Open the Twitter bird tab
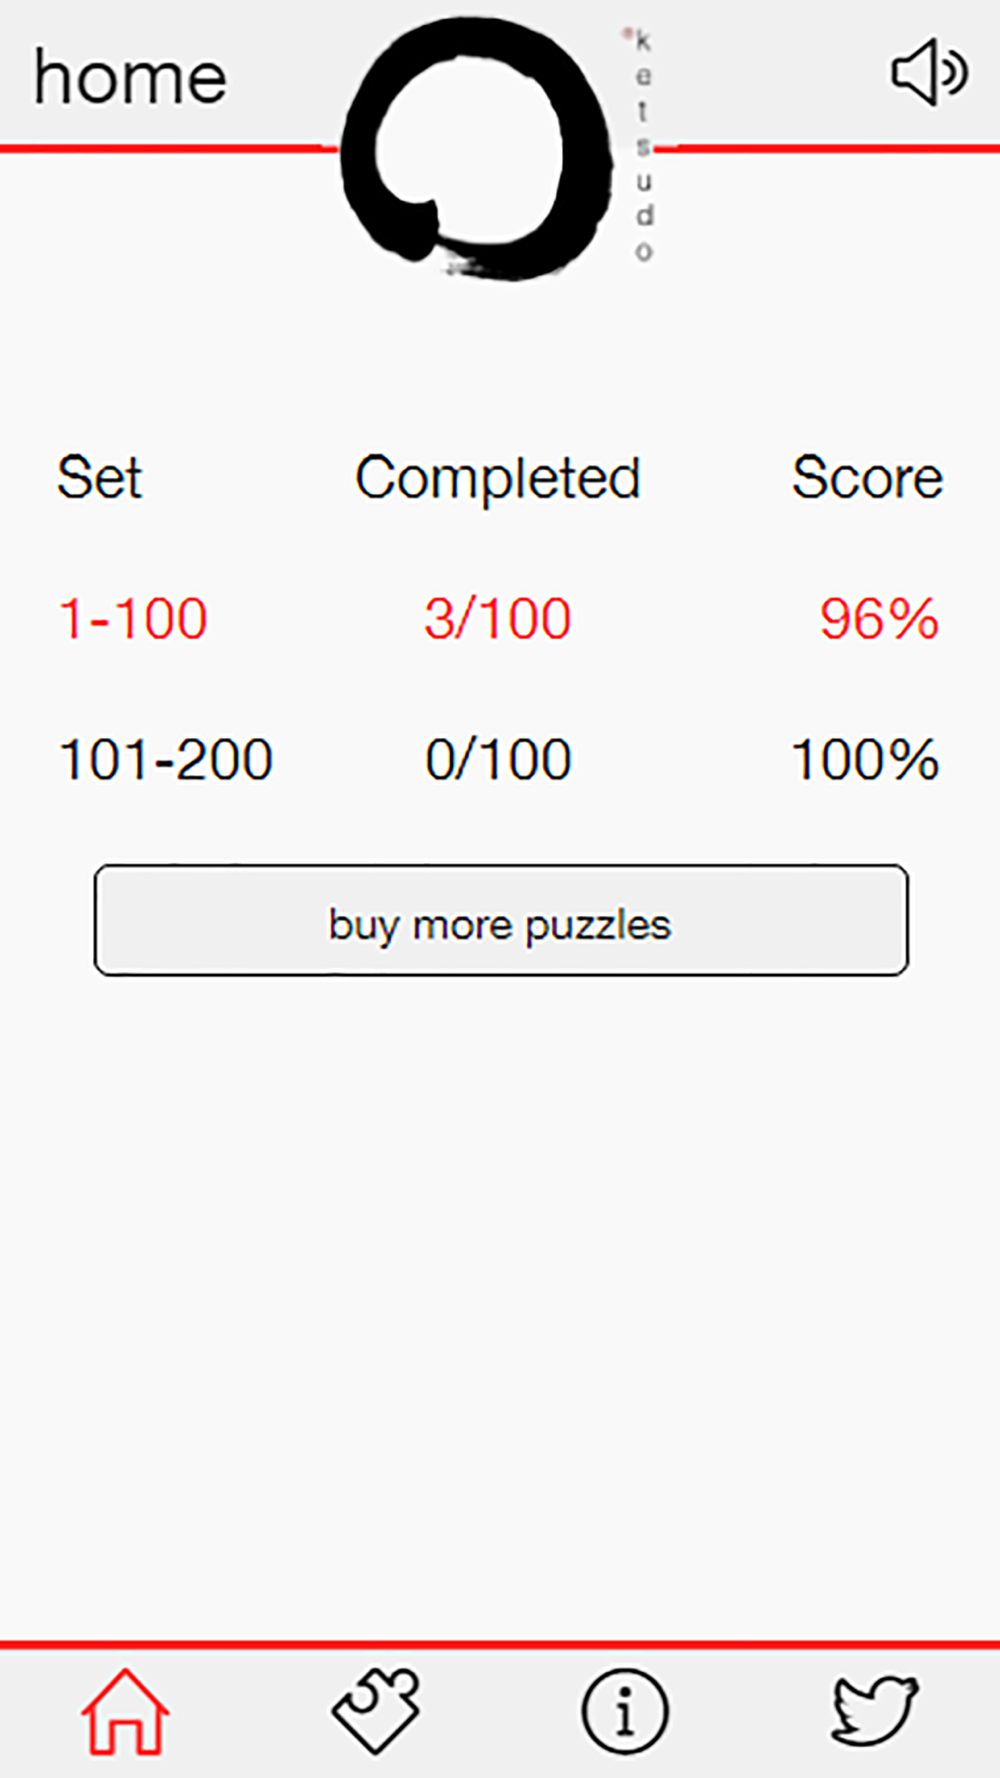 874,1711
